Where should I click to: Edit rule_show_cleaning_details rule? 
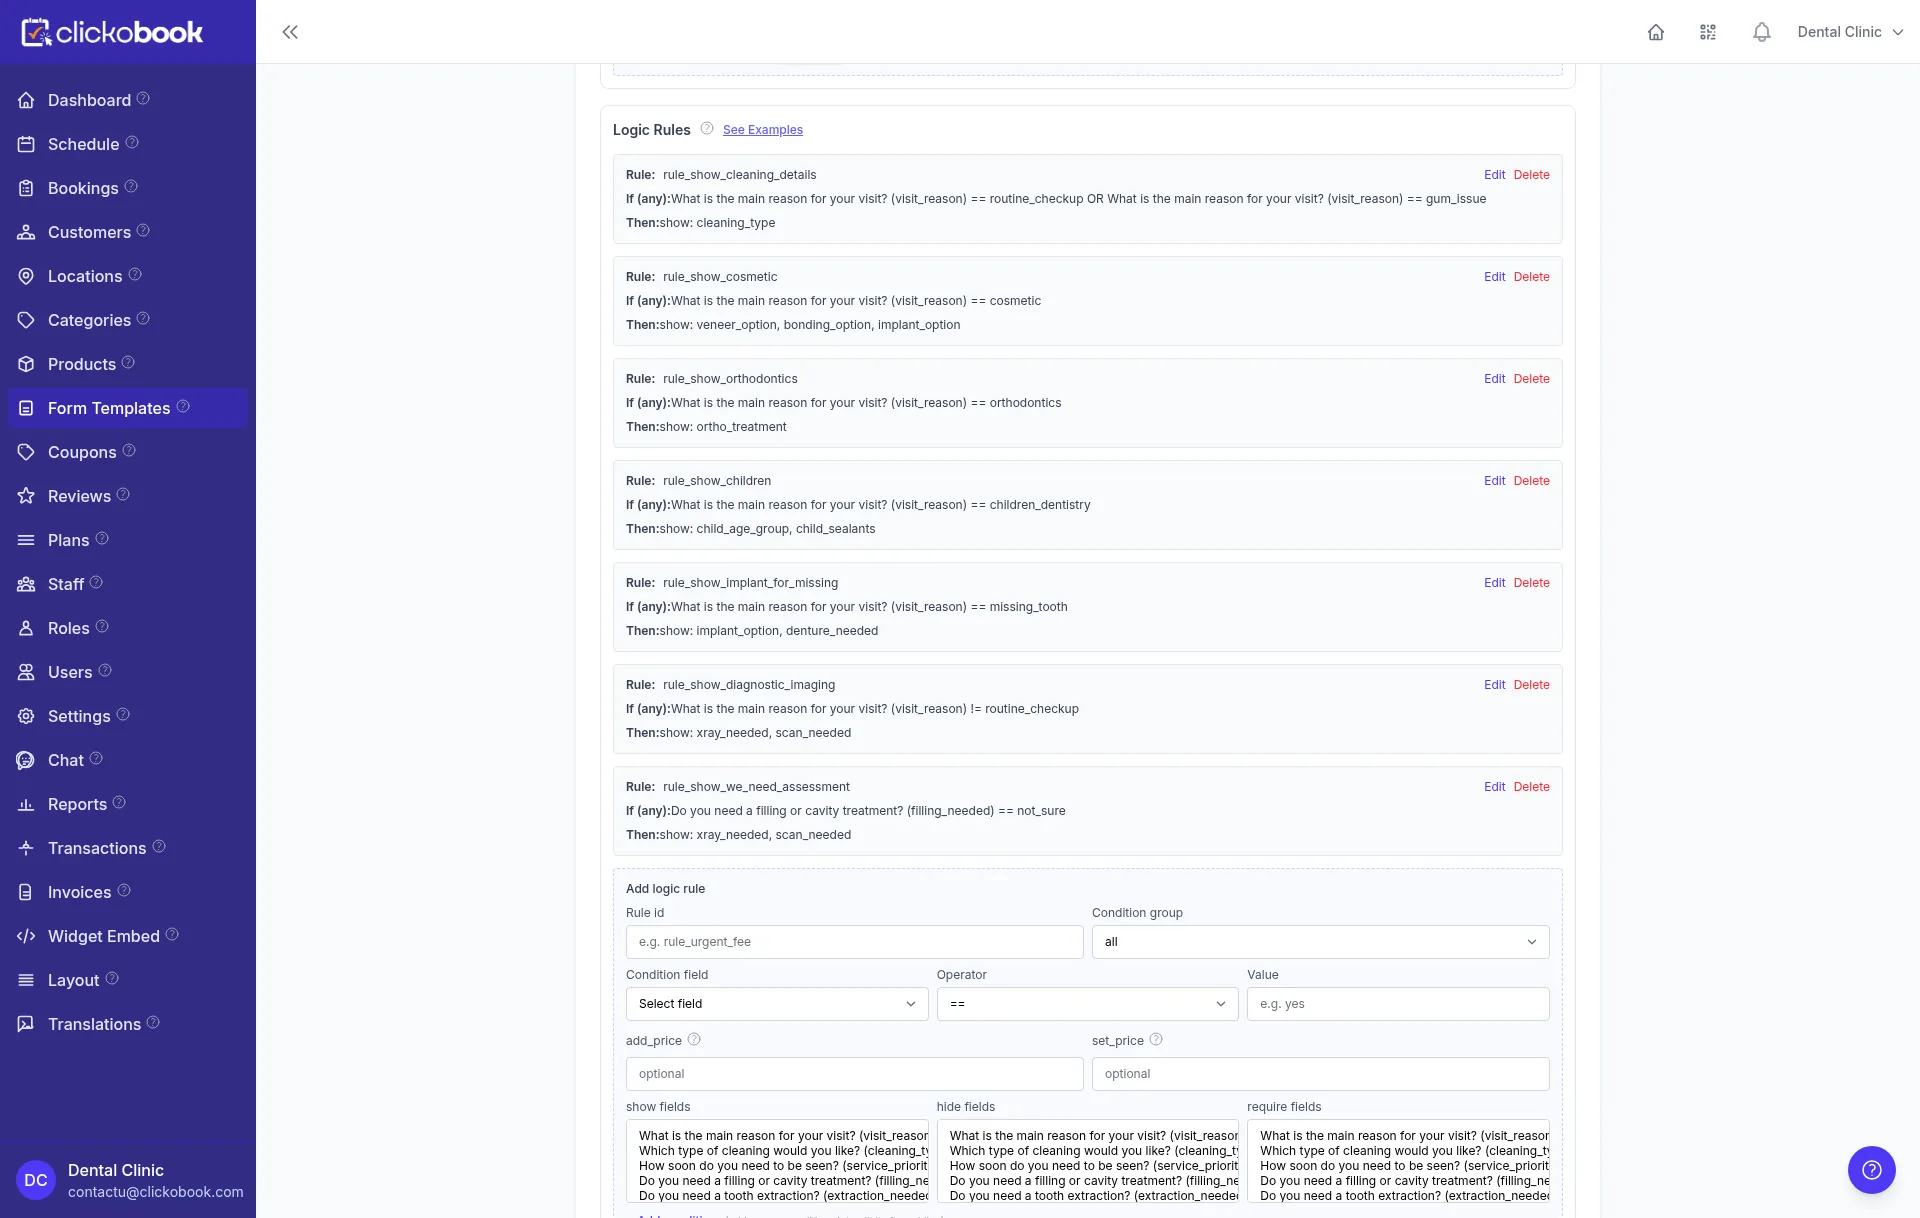click(x=1494, y=175)
